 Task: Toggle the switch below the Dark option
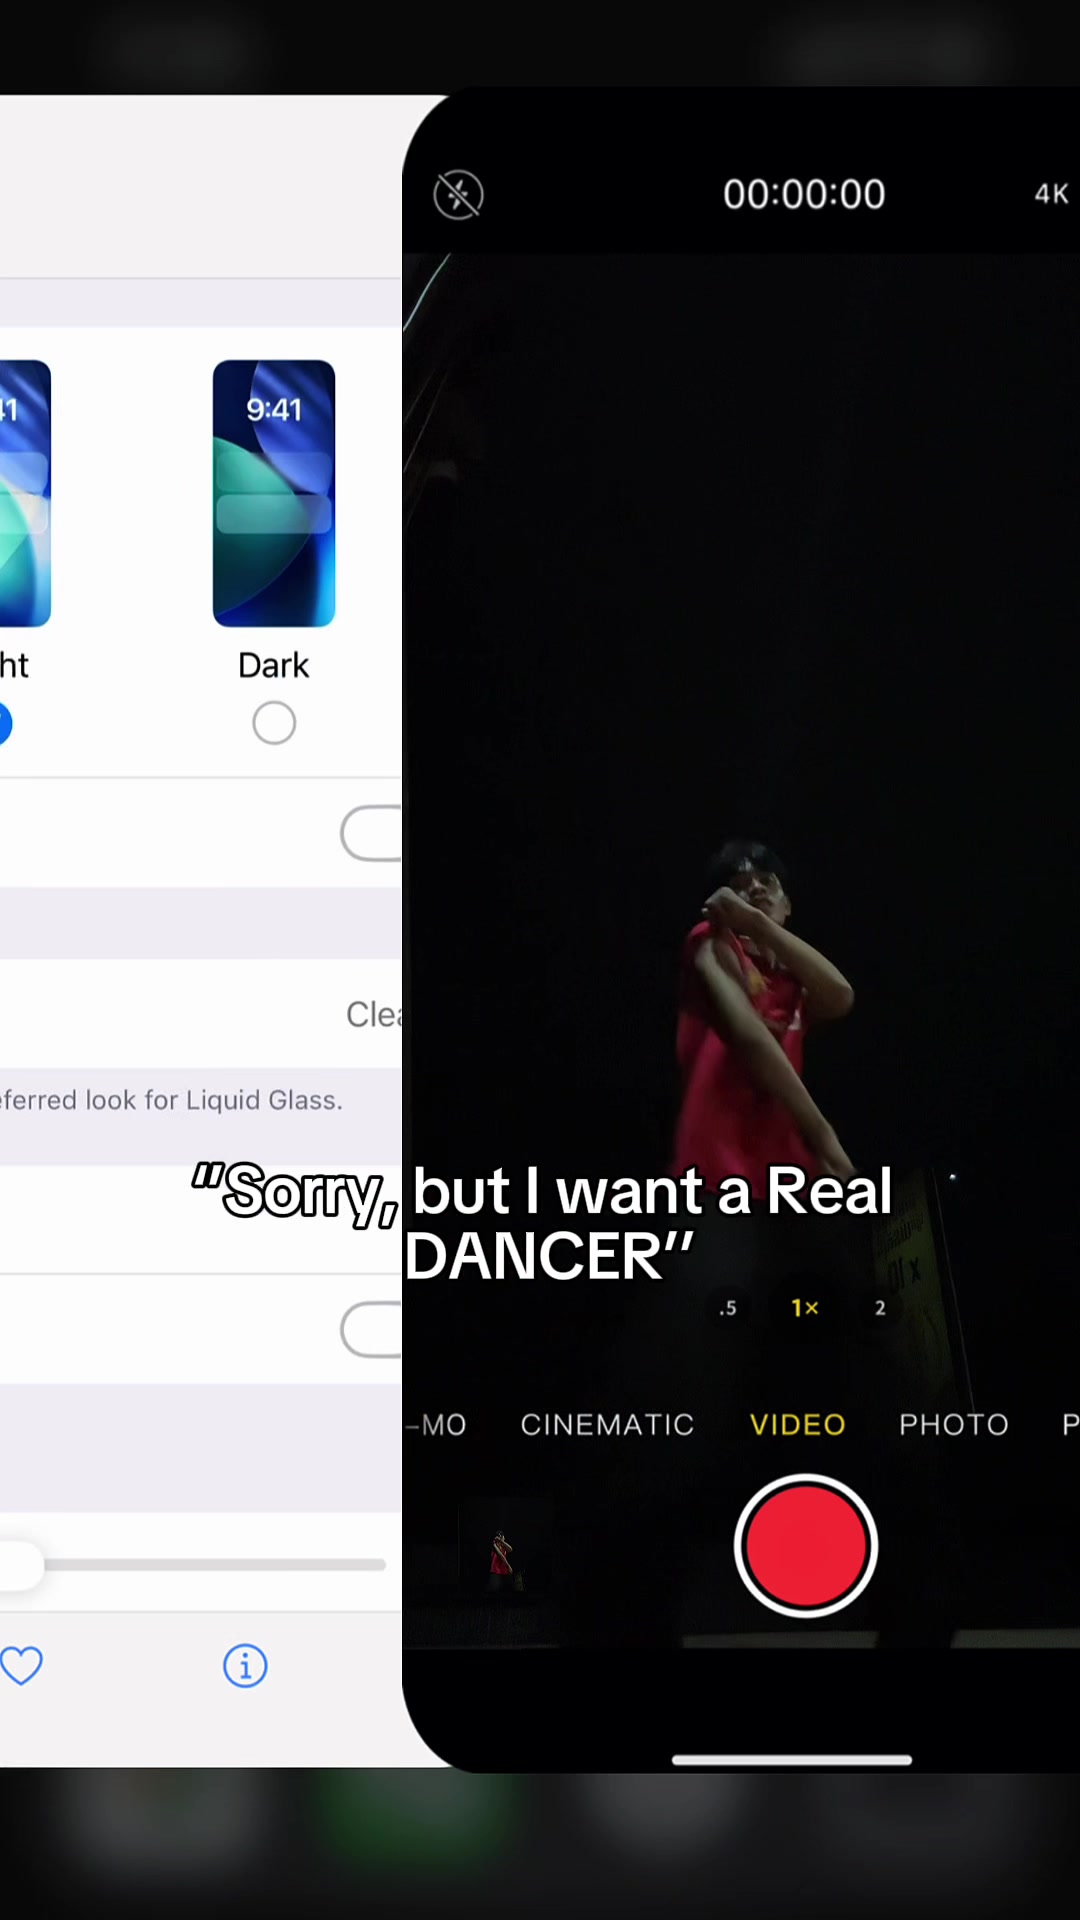(x=371, y=833)
